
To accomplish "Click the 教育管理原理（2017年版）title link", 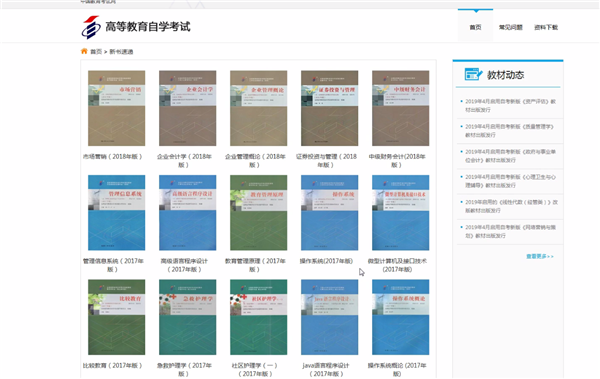I will [255, 265].
